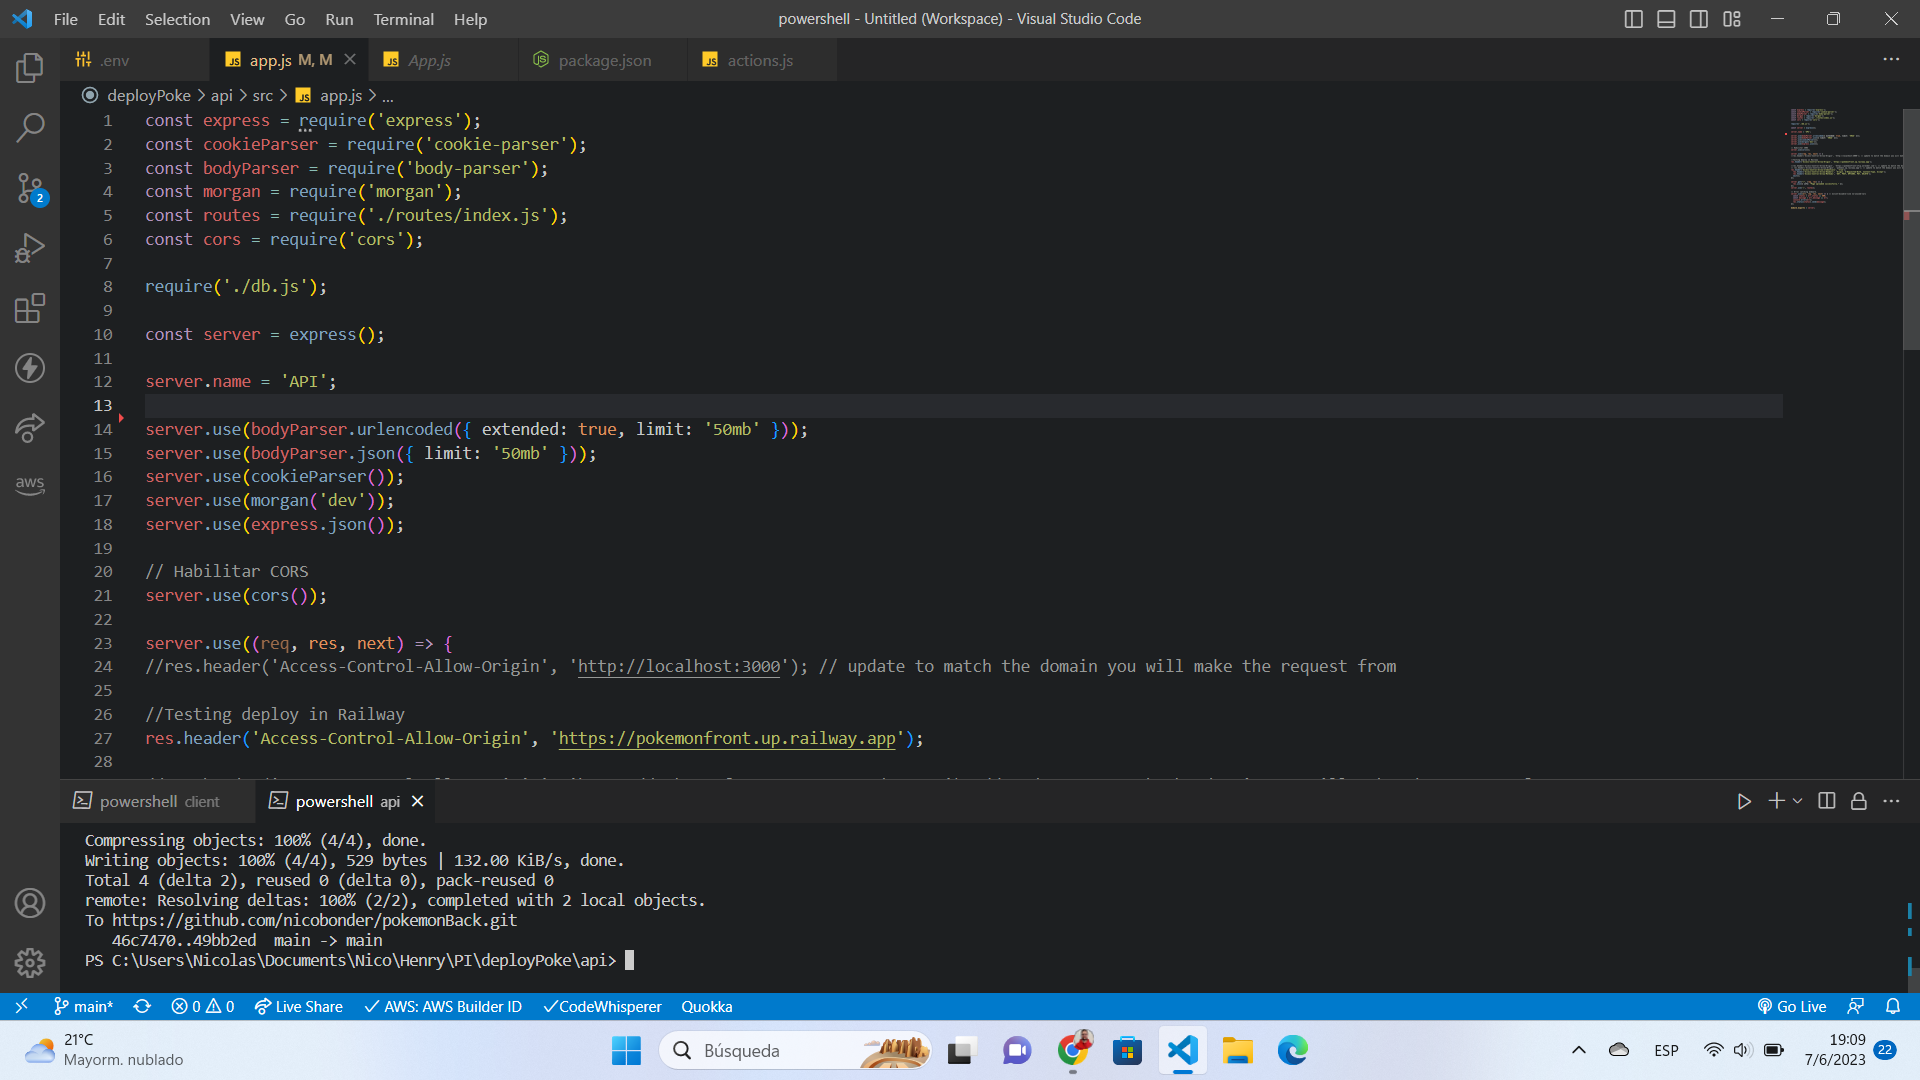The width and height of the screenshot is (1920, 1080).
Task: Open Run and Debug view
Action: [30, 248]
